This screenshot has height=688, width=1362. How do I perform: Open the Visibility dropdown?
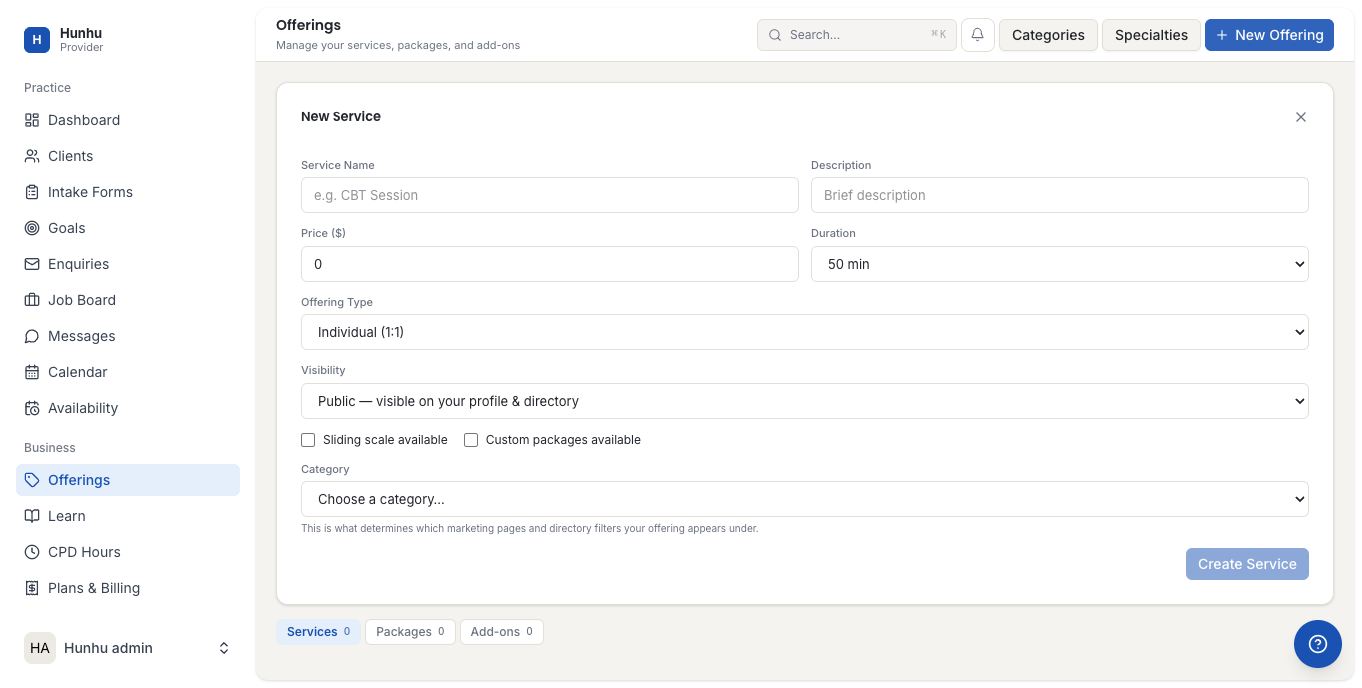pos(805,401)
